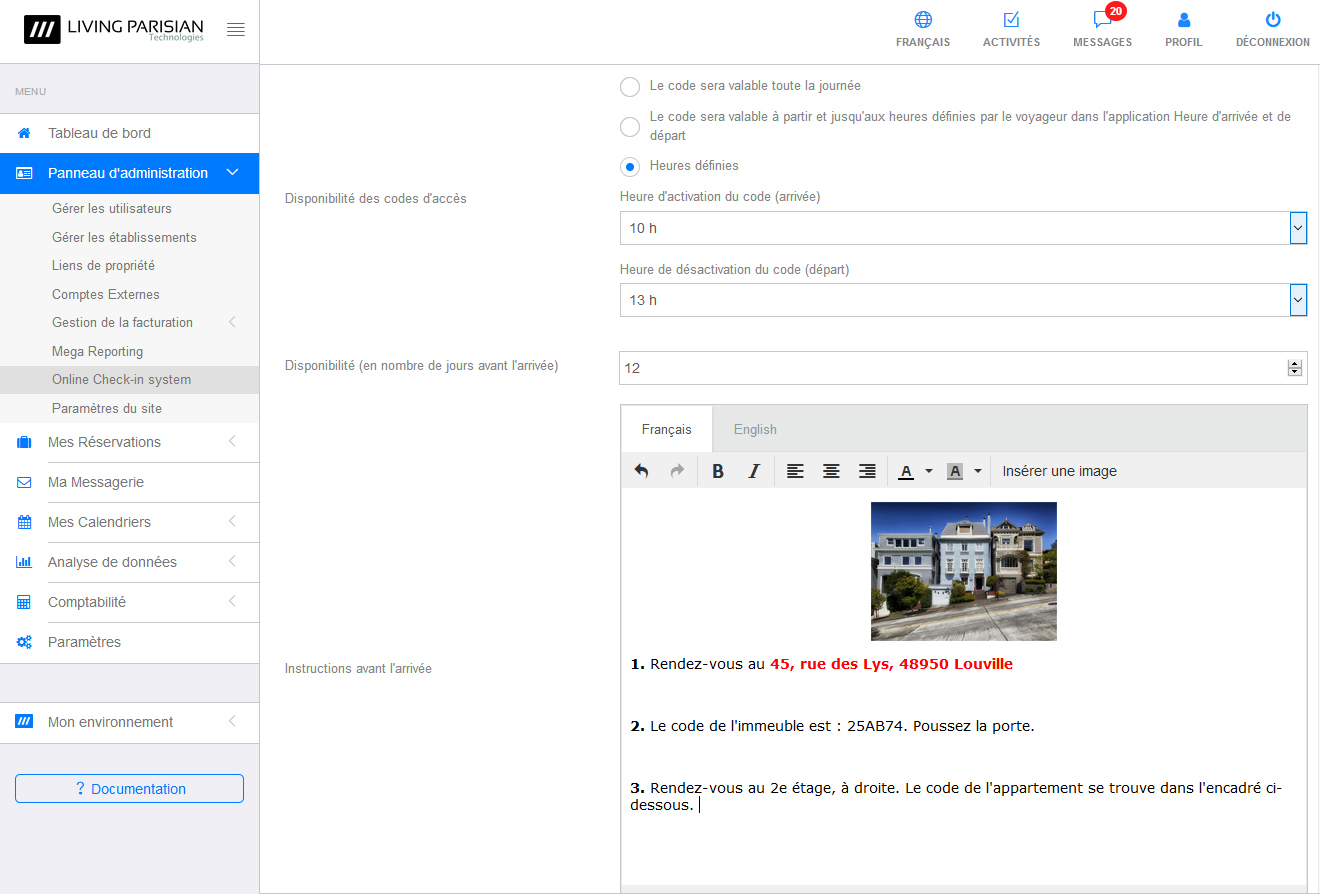
Task: Select the 'Heures définies' radio option
Action: pos(630,166)
